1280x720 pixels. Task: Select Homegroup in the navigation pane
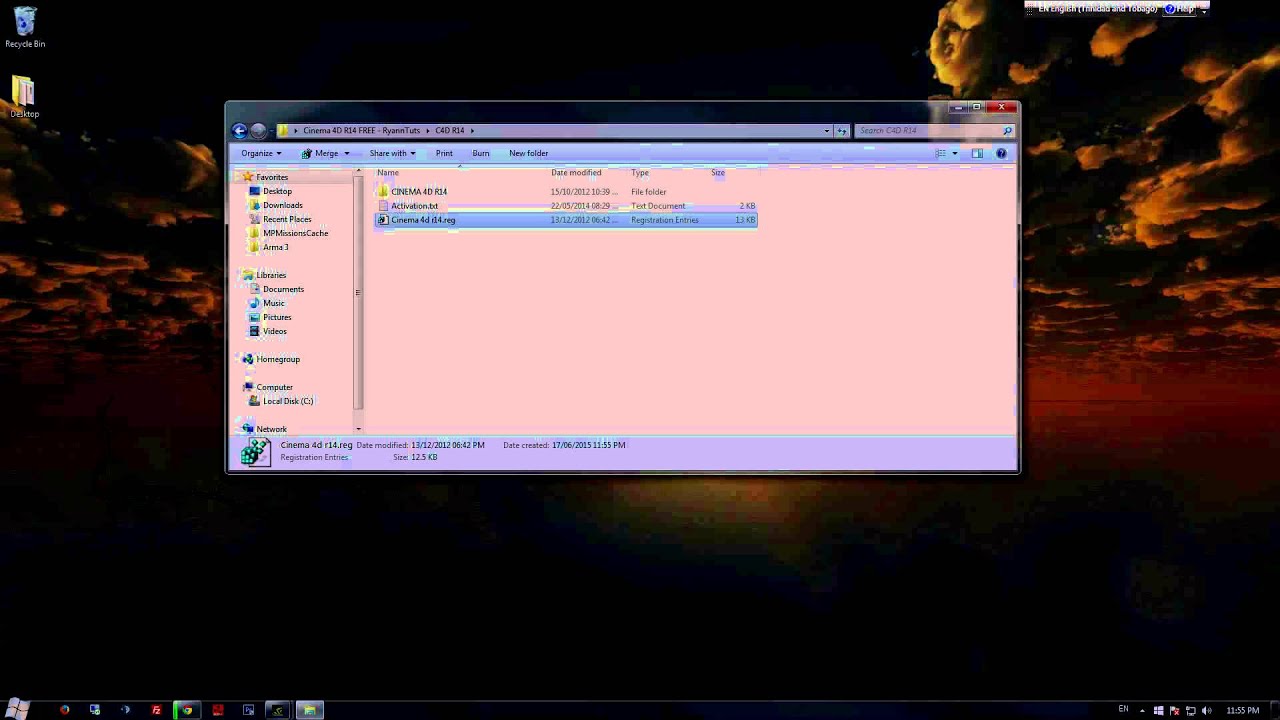pos(277,359)
